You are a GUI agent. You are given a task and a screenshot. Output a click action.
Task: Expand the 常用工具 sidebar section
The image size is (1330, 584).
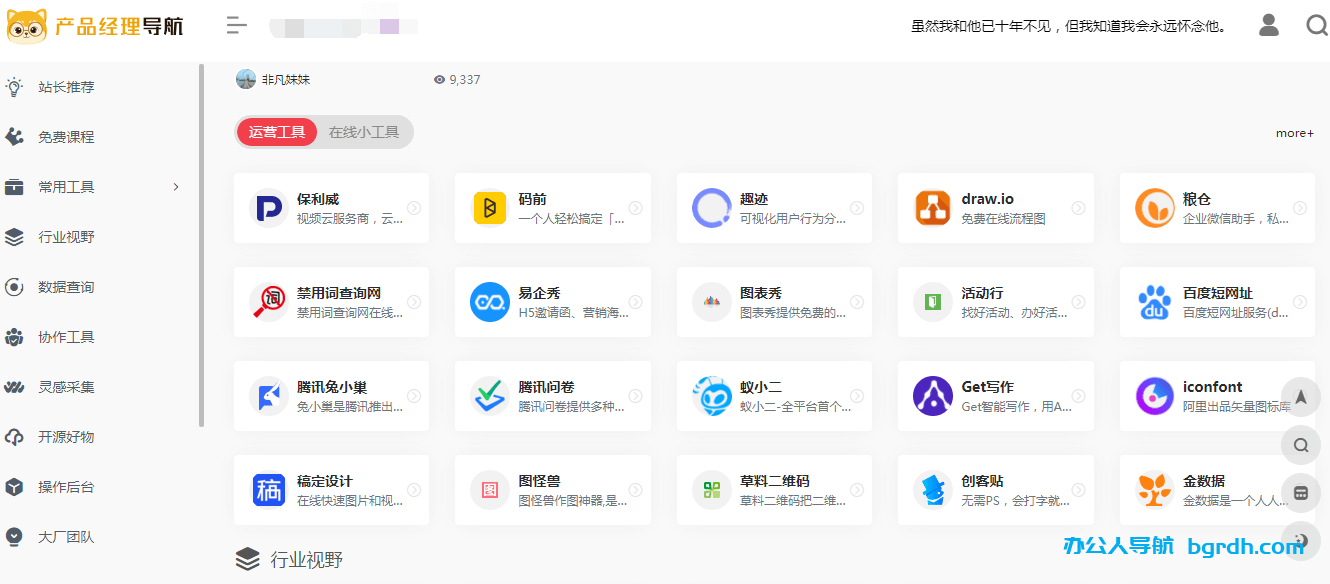95,186
